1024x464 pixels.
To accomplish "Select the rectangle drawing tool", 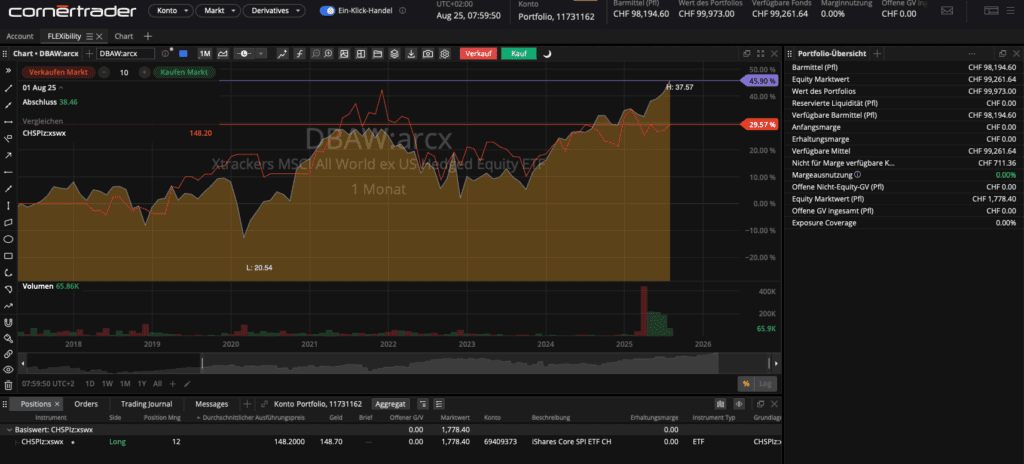I will click(x=8, y=256).
